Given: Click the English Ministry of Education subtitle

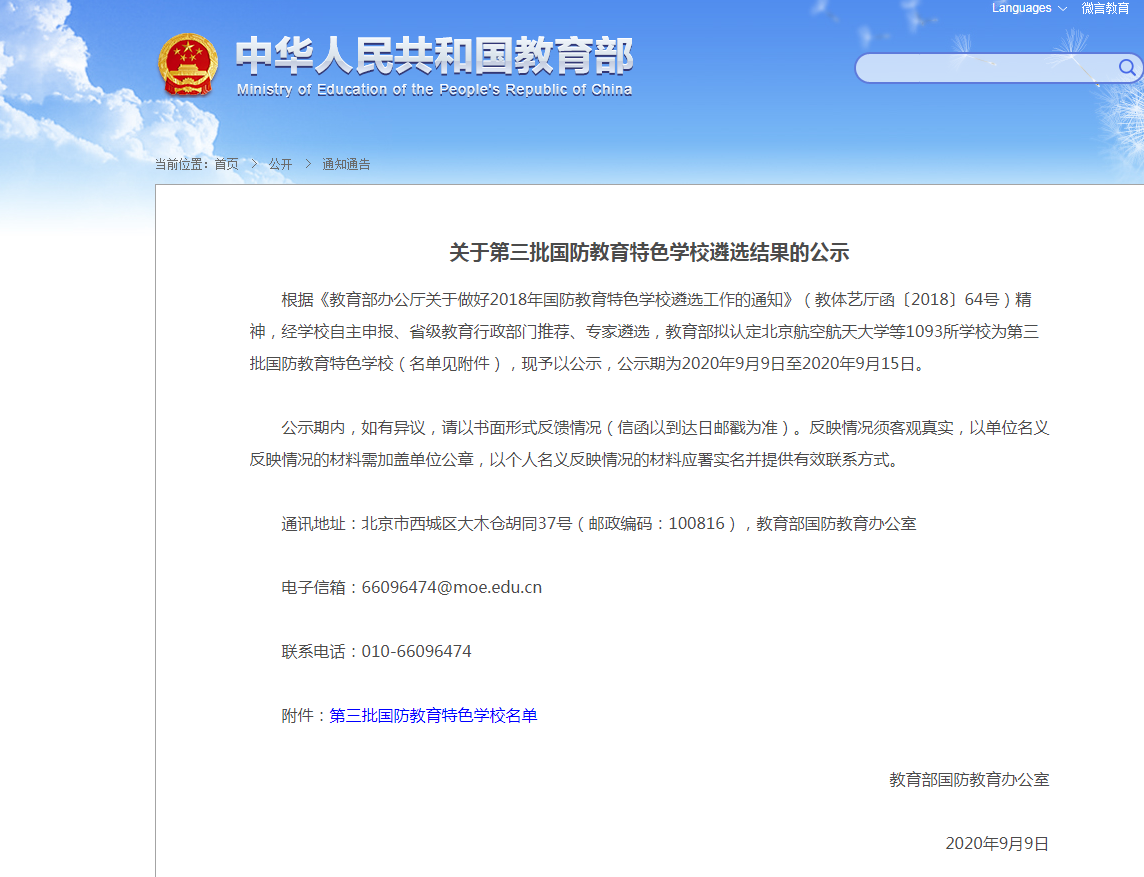Looking at the screenshot, I should [434, 90].
